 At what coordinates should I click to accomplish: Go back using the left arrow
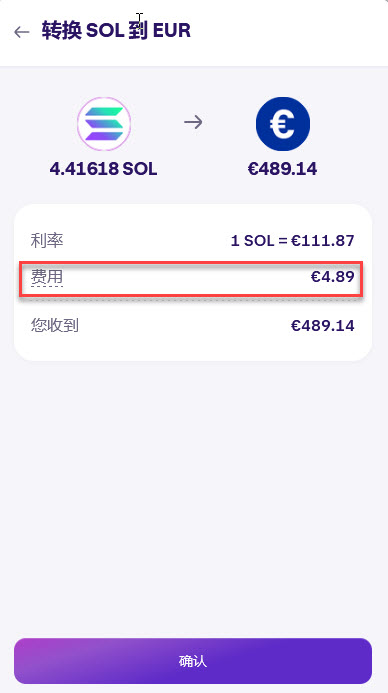pos(21,31)
